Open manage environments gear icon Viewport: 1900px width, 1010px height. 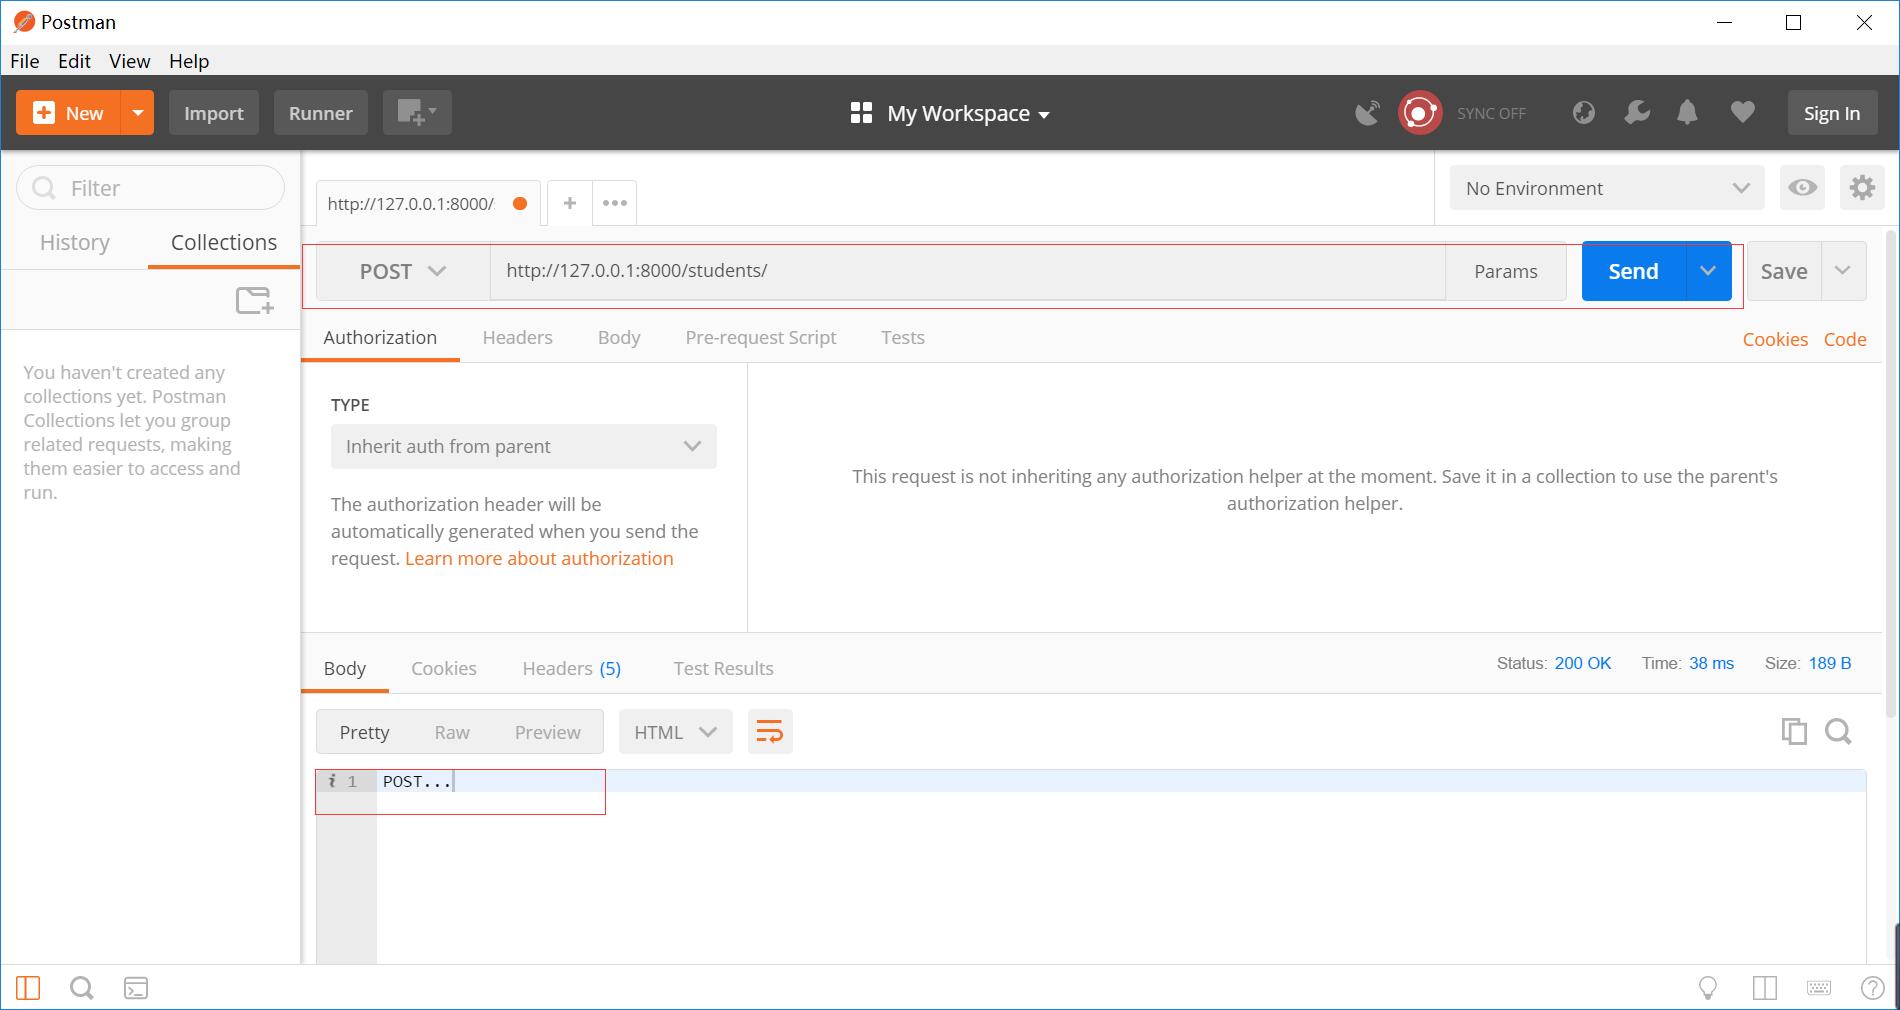coord(1862,188)
